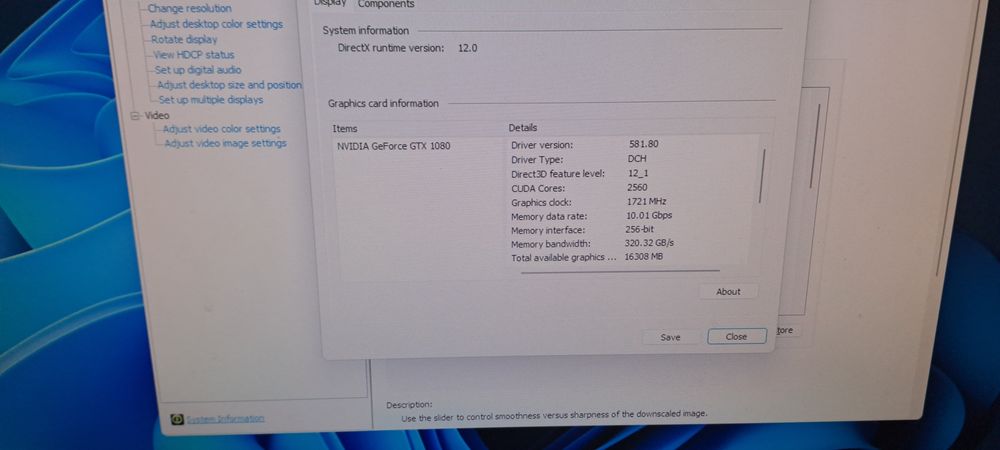Click the 581.80 driver version value
Screen dimensions: 1000x450
[x=643, y=144]
